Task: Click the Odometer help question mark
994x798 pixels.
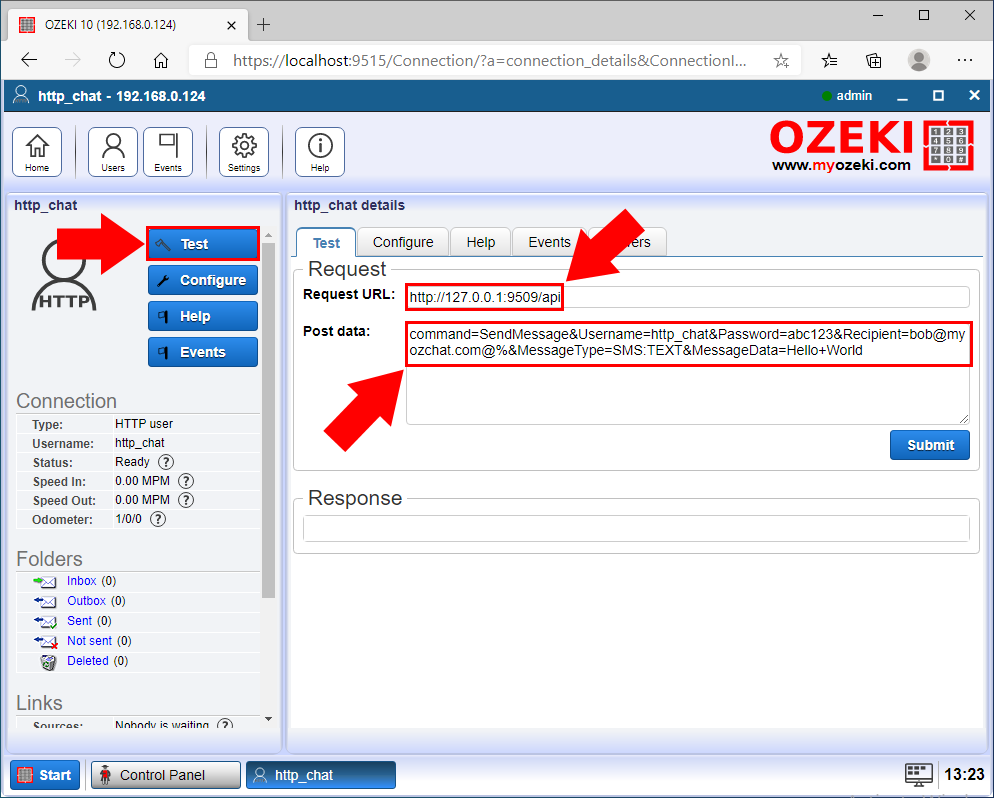Action: [157, 519]
